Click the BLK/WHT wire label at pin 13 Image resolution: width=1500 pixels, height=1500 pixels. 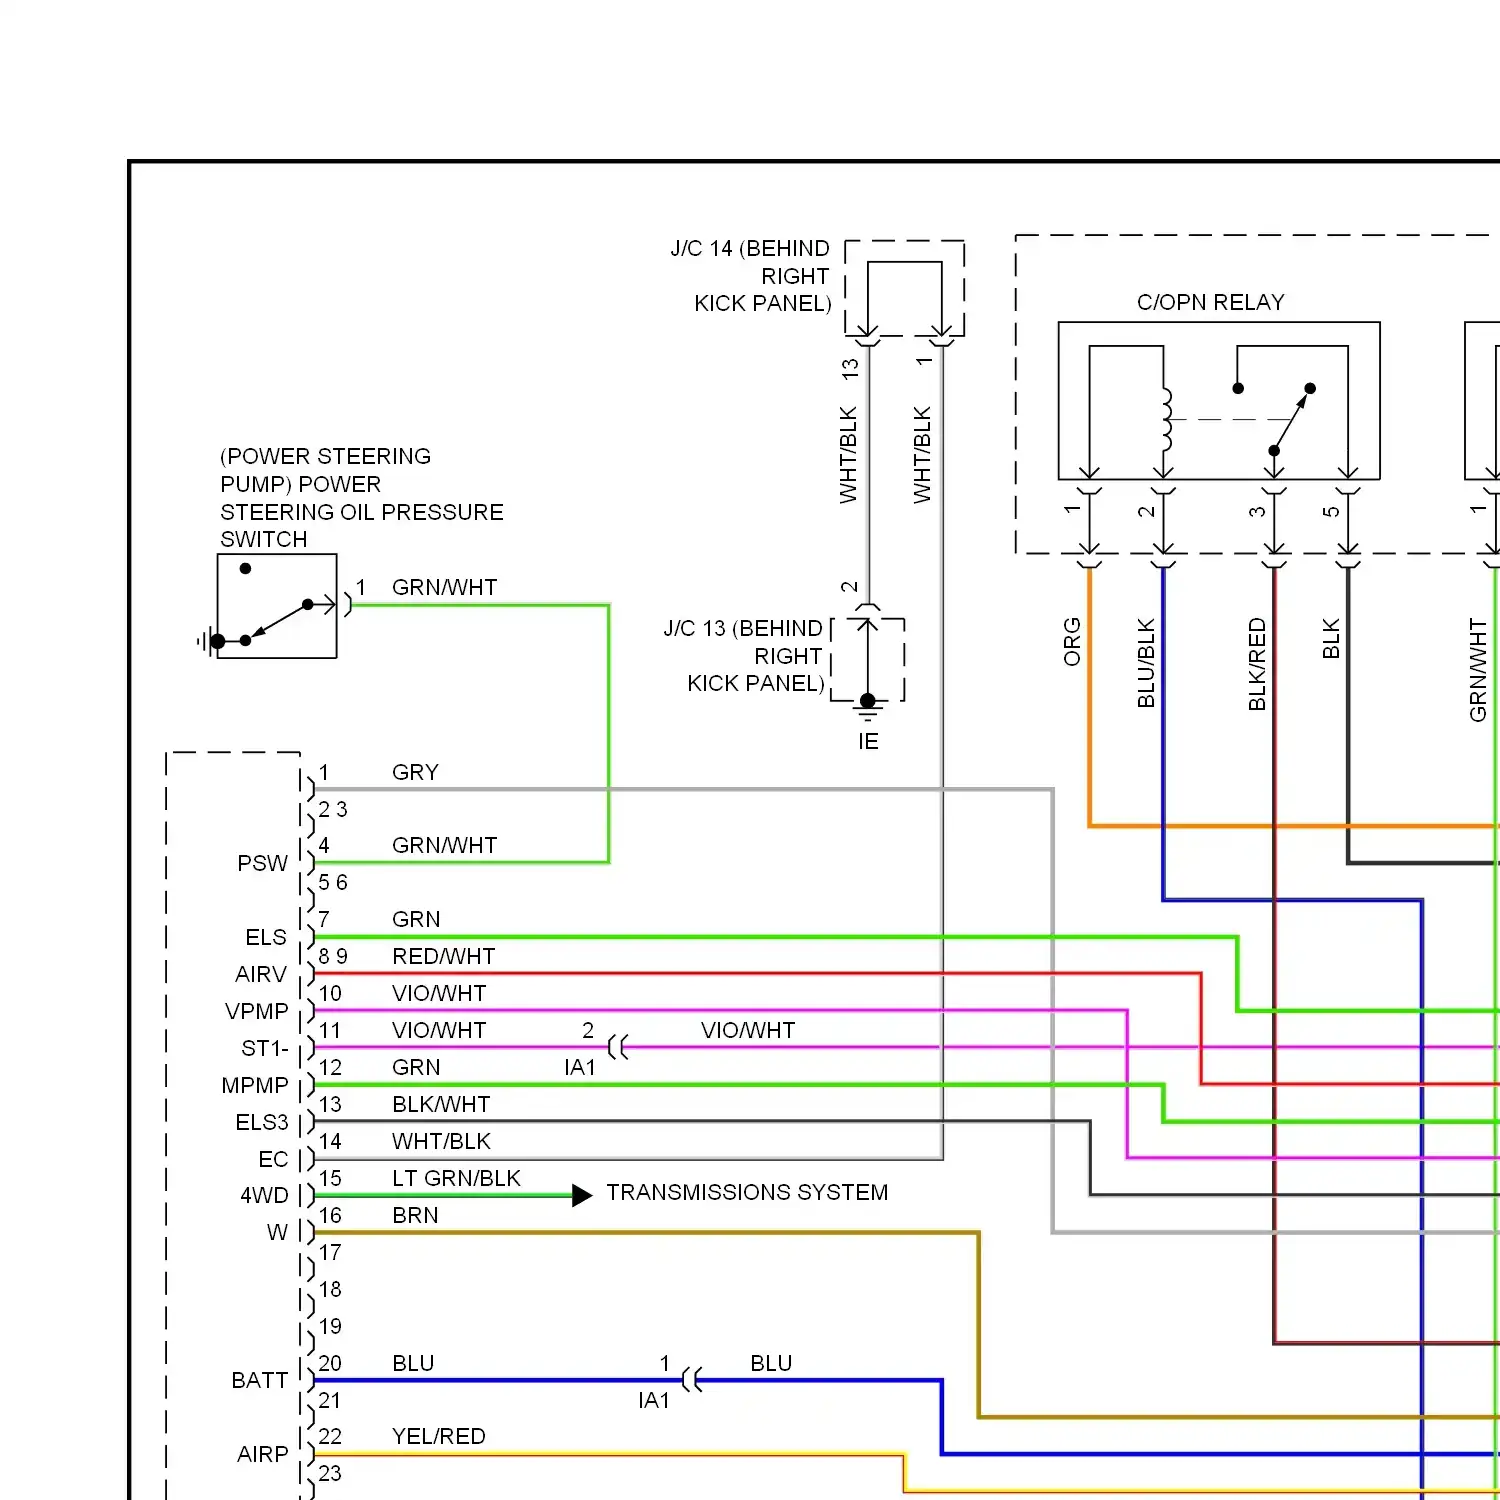click(441, 1104)
